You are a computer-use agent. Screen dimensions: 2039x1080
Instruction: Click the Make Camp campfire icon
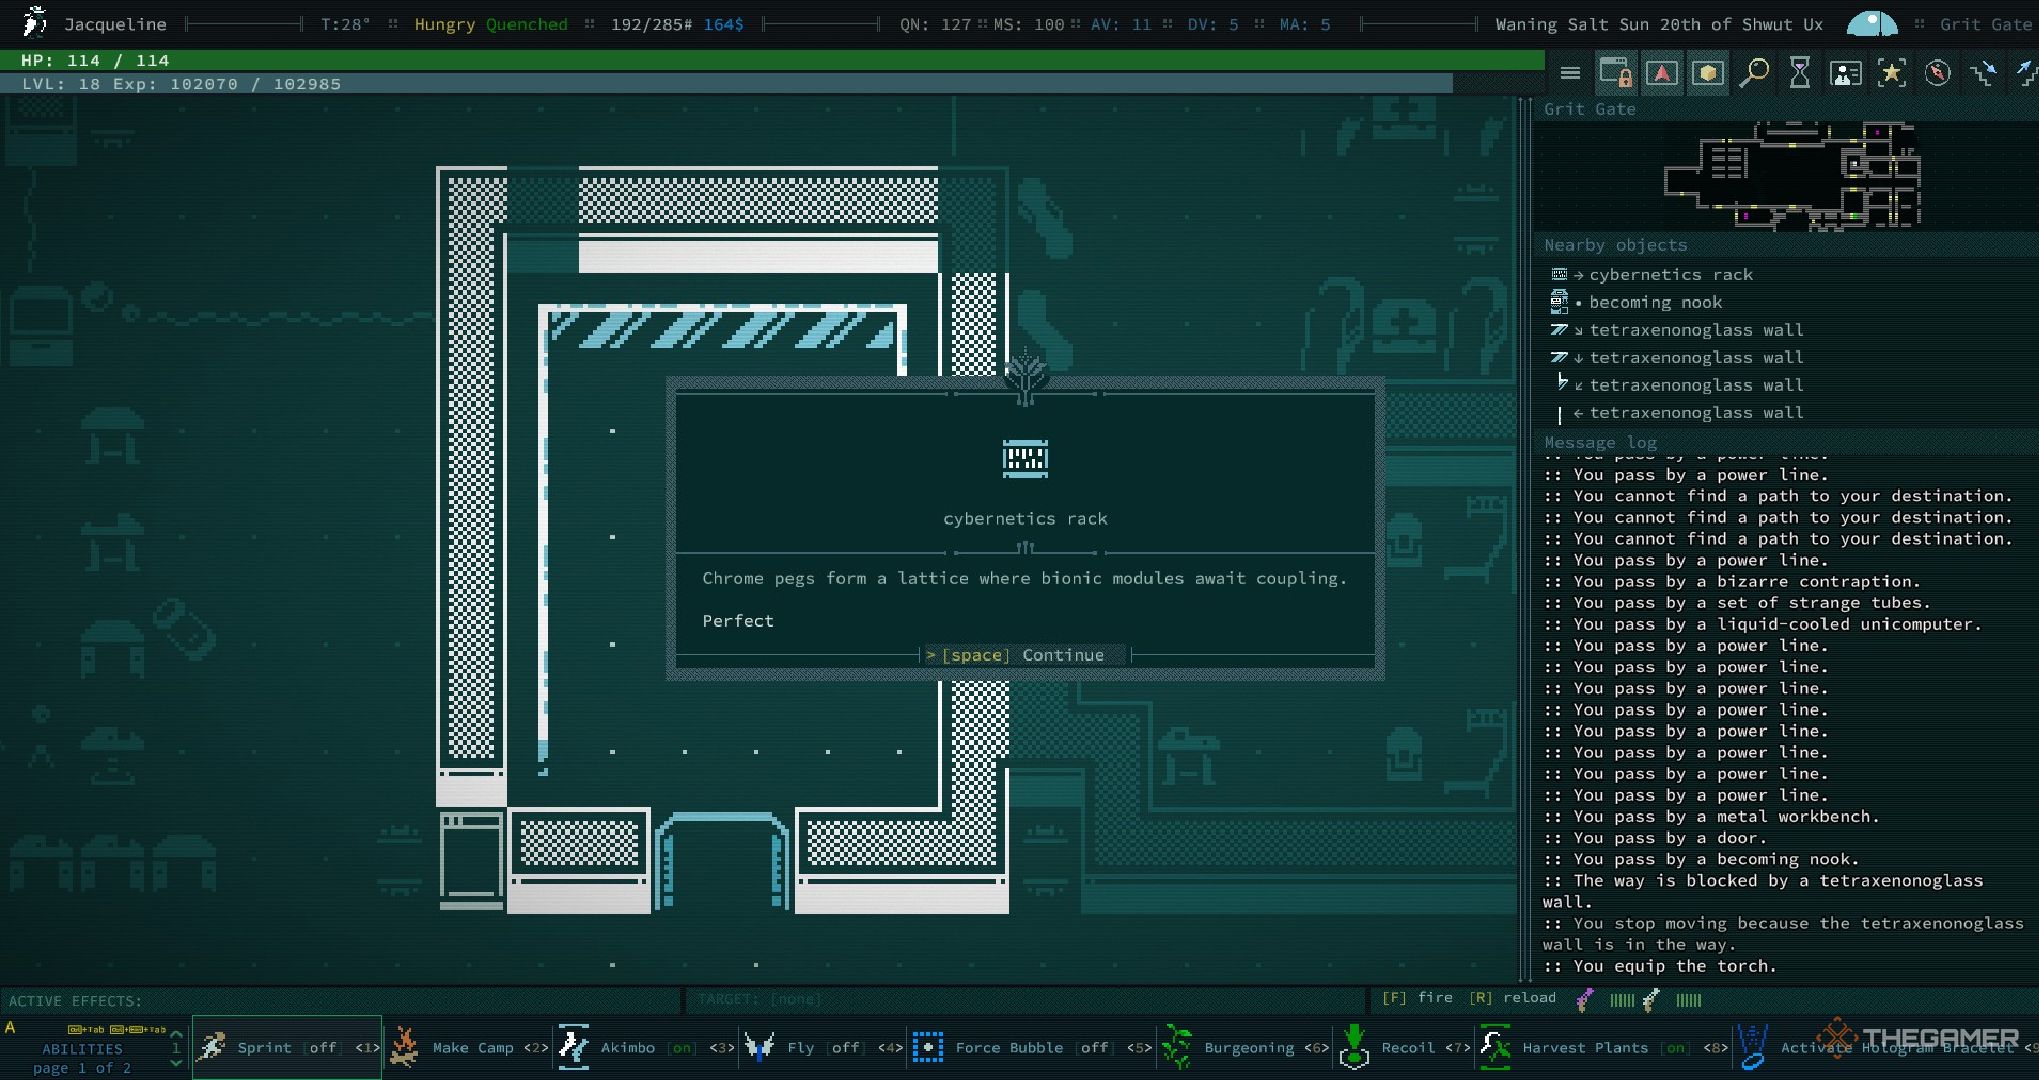point(404,1047)
